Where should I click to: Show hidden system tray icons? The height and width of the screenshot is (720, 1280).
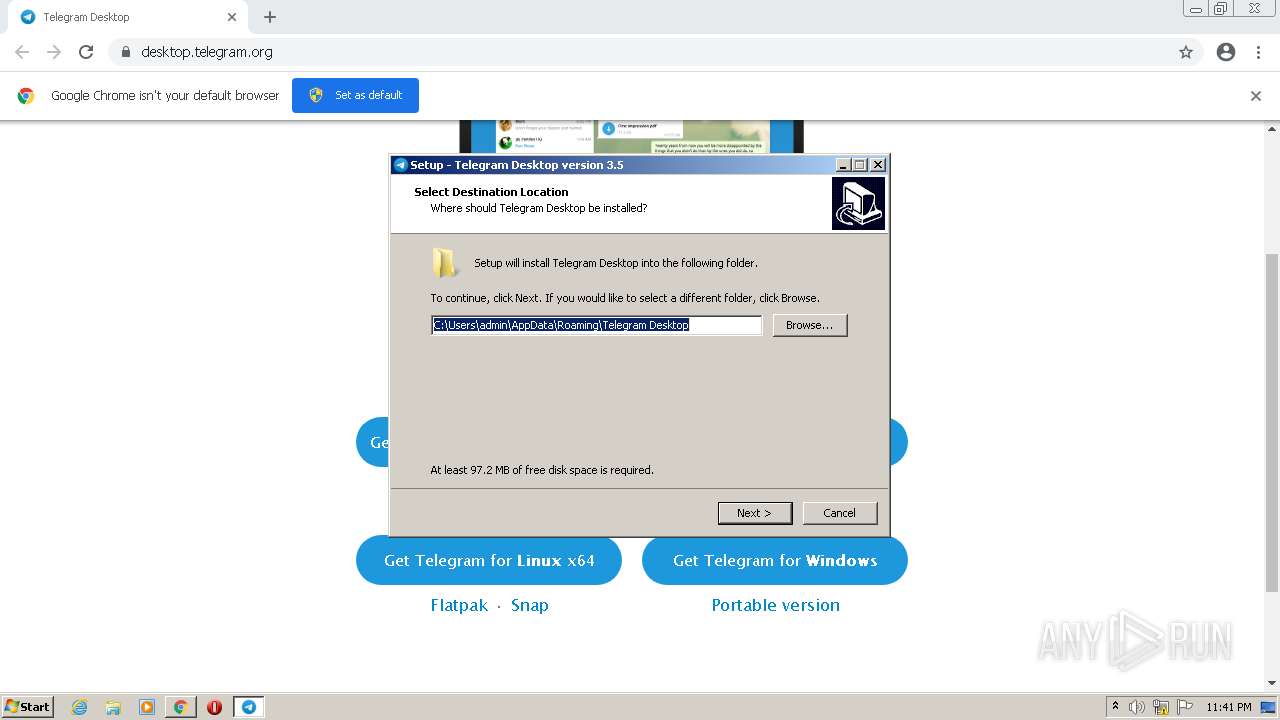coord(1115,707)
